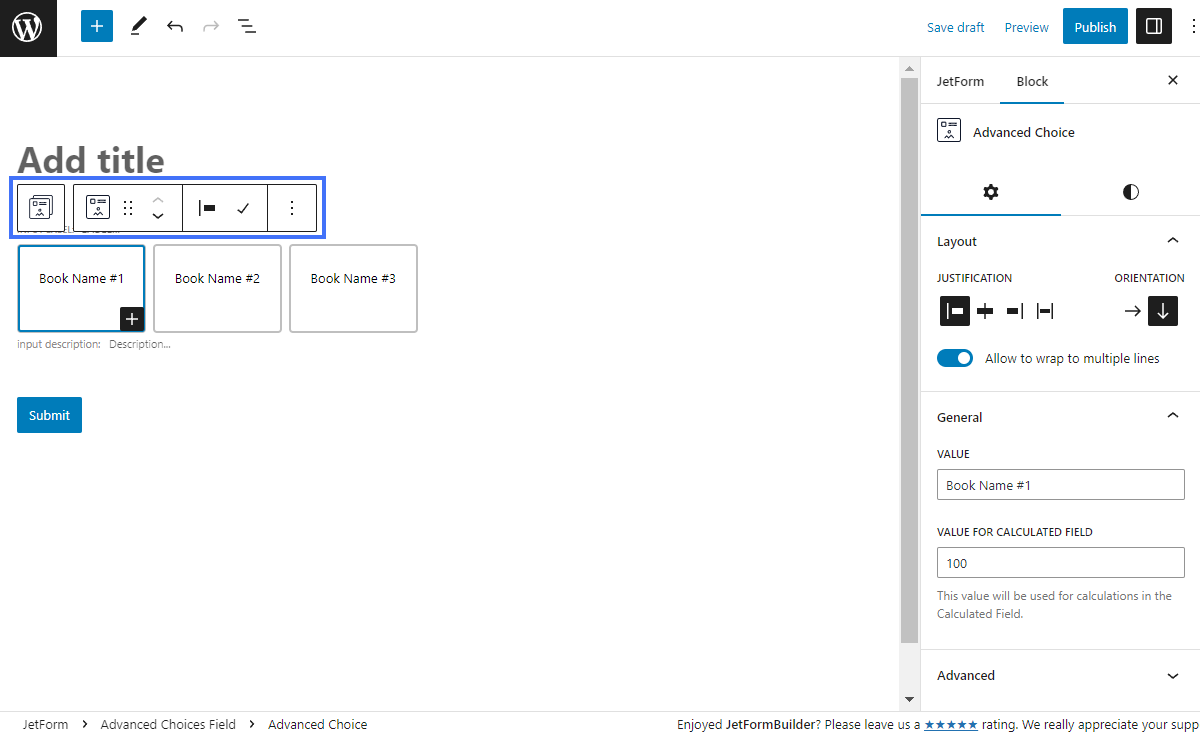Image resolution: width=1200 pixels, height=732 pixels.
Task: Click the Description placeholder text
Action: 140,344
